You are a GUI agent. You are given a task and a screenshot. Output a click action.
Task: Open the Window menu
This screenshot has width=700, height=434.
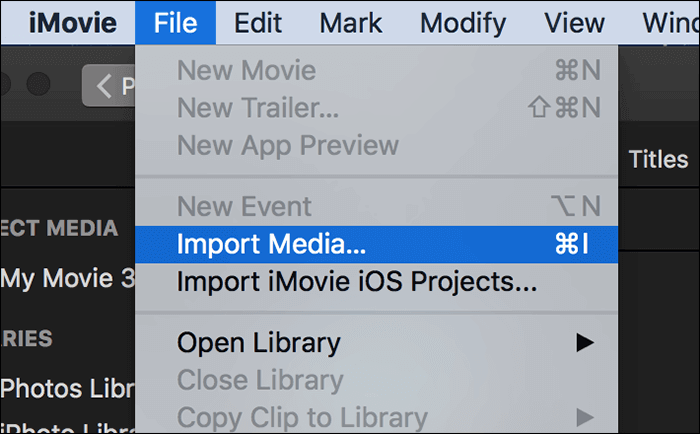[x=672, y=22]
